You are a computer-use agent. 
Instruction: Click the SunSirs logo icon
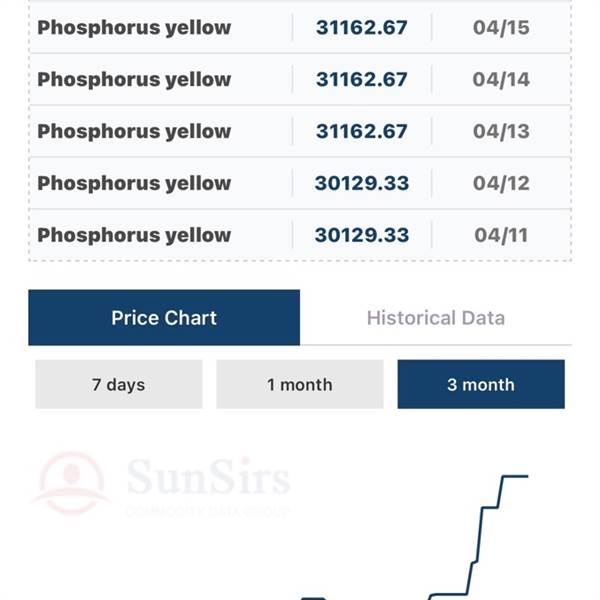pos(71,483)
